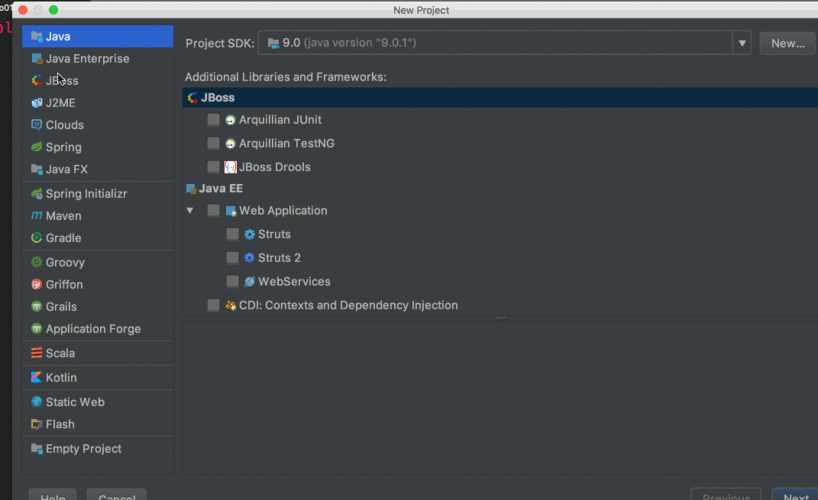The height and width of the screenshot is (500, 818).
Task: Click the Spring Initializr icon
Action: (x=37, y=194)
